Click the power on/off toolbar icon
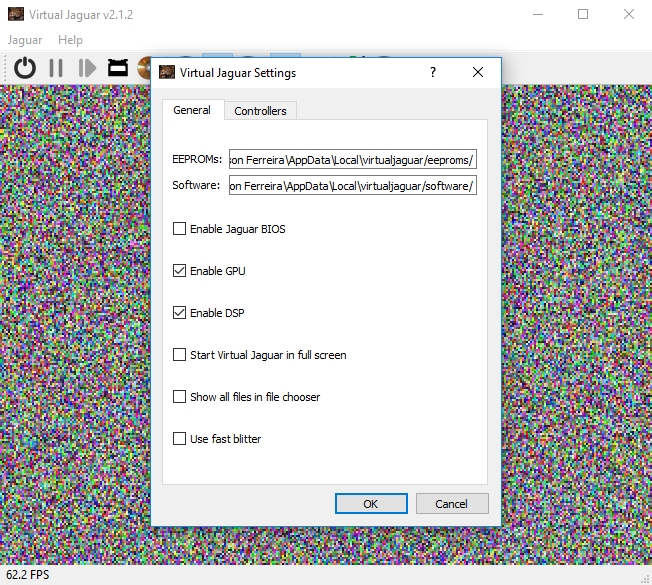The image size is (652, 585). point(25,68)
